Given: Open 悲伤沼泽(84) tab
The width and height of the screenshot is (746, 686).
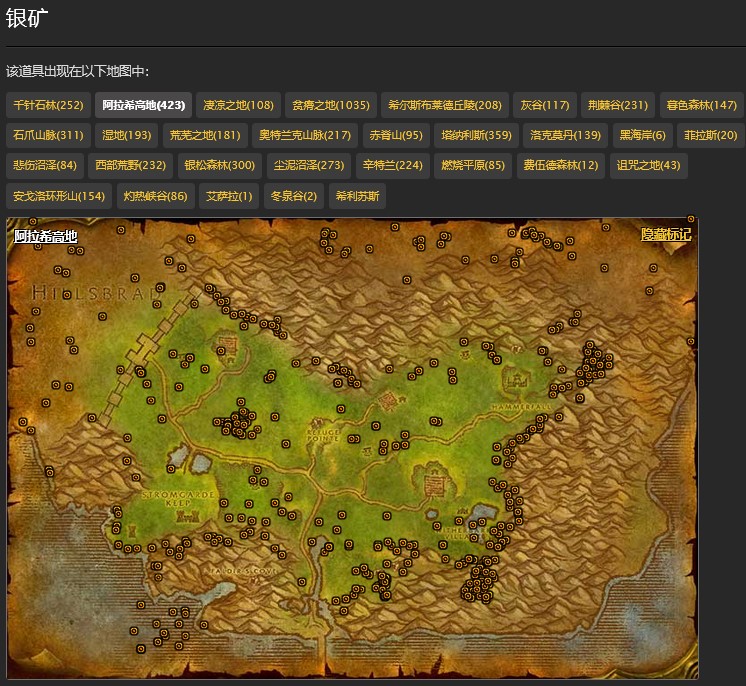Looking at the screenshot, I should pyautogui.click(x=45, y=166).
